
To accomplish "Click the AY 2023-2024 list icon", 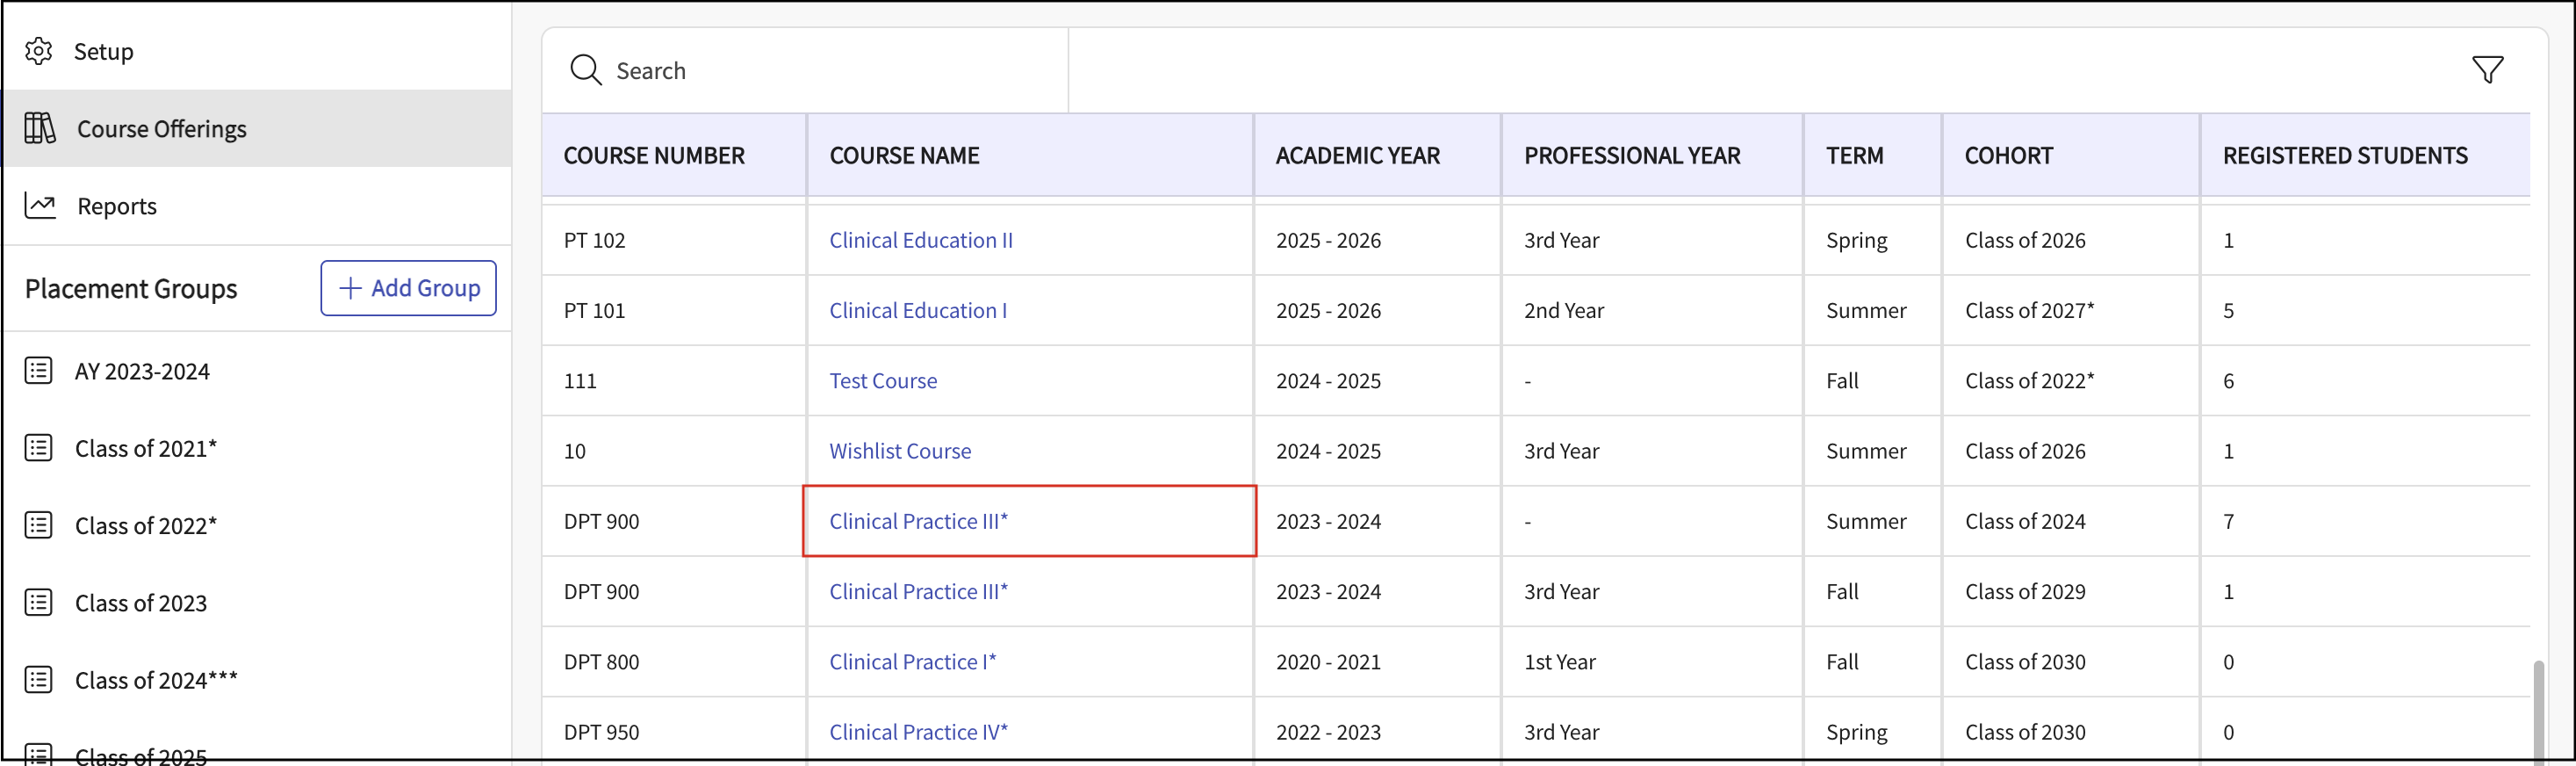I will pyautogui.click(x=39, y=371).
